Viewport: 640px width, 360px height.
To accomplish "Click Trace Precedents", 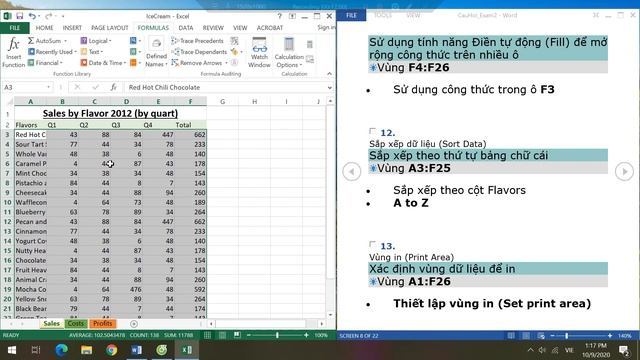I will (198, 41).
